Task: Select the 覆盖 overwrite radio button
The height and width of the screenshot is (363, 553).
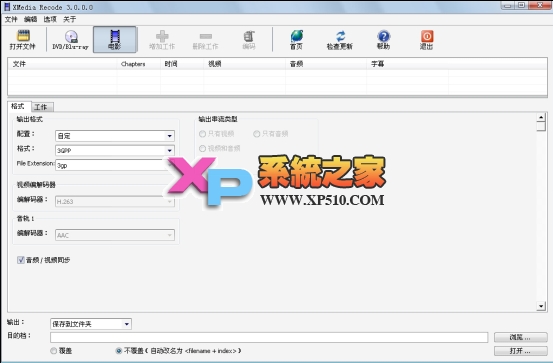Action: point(54,351)
